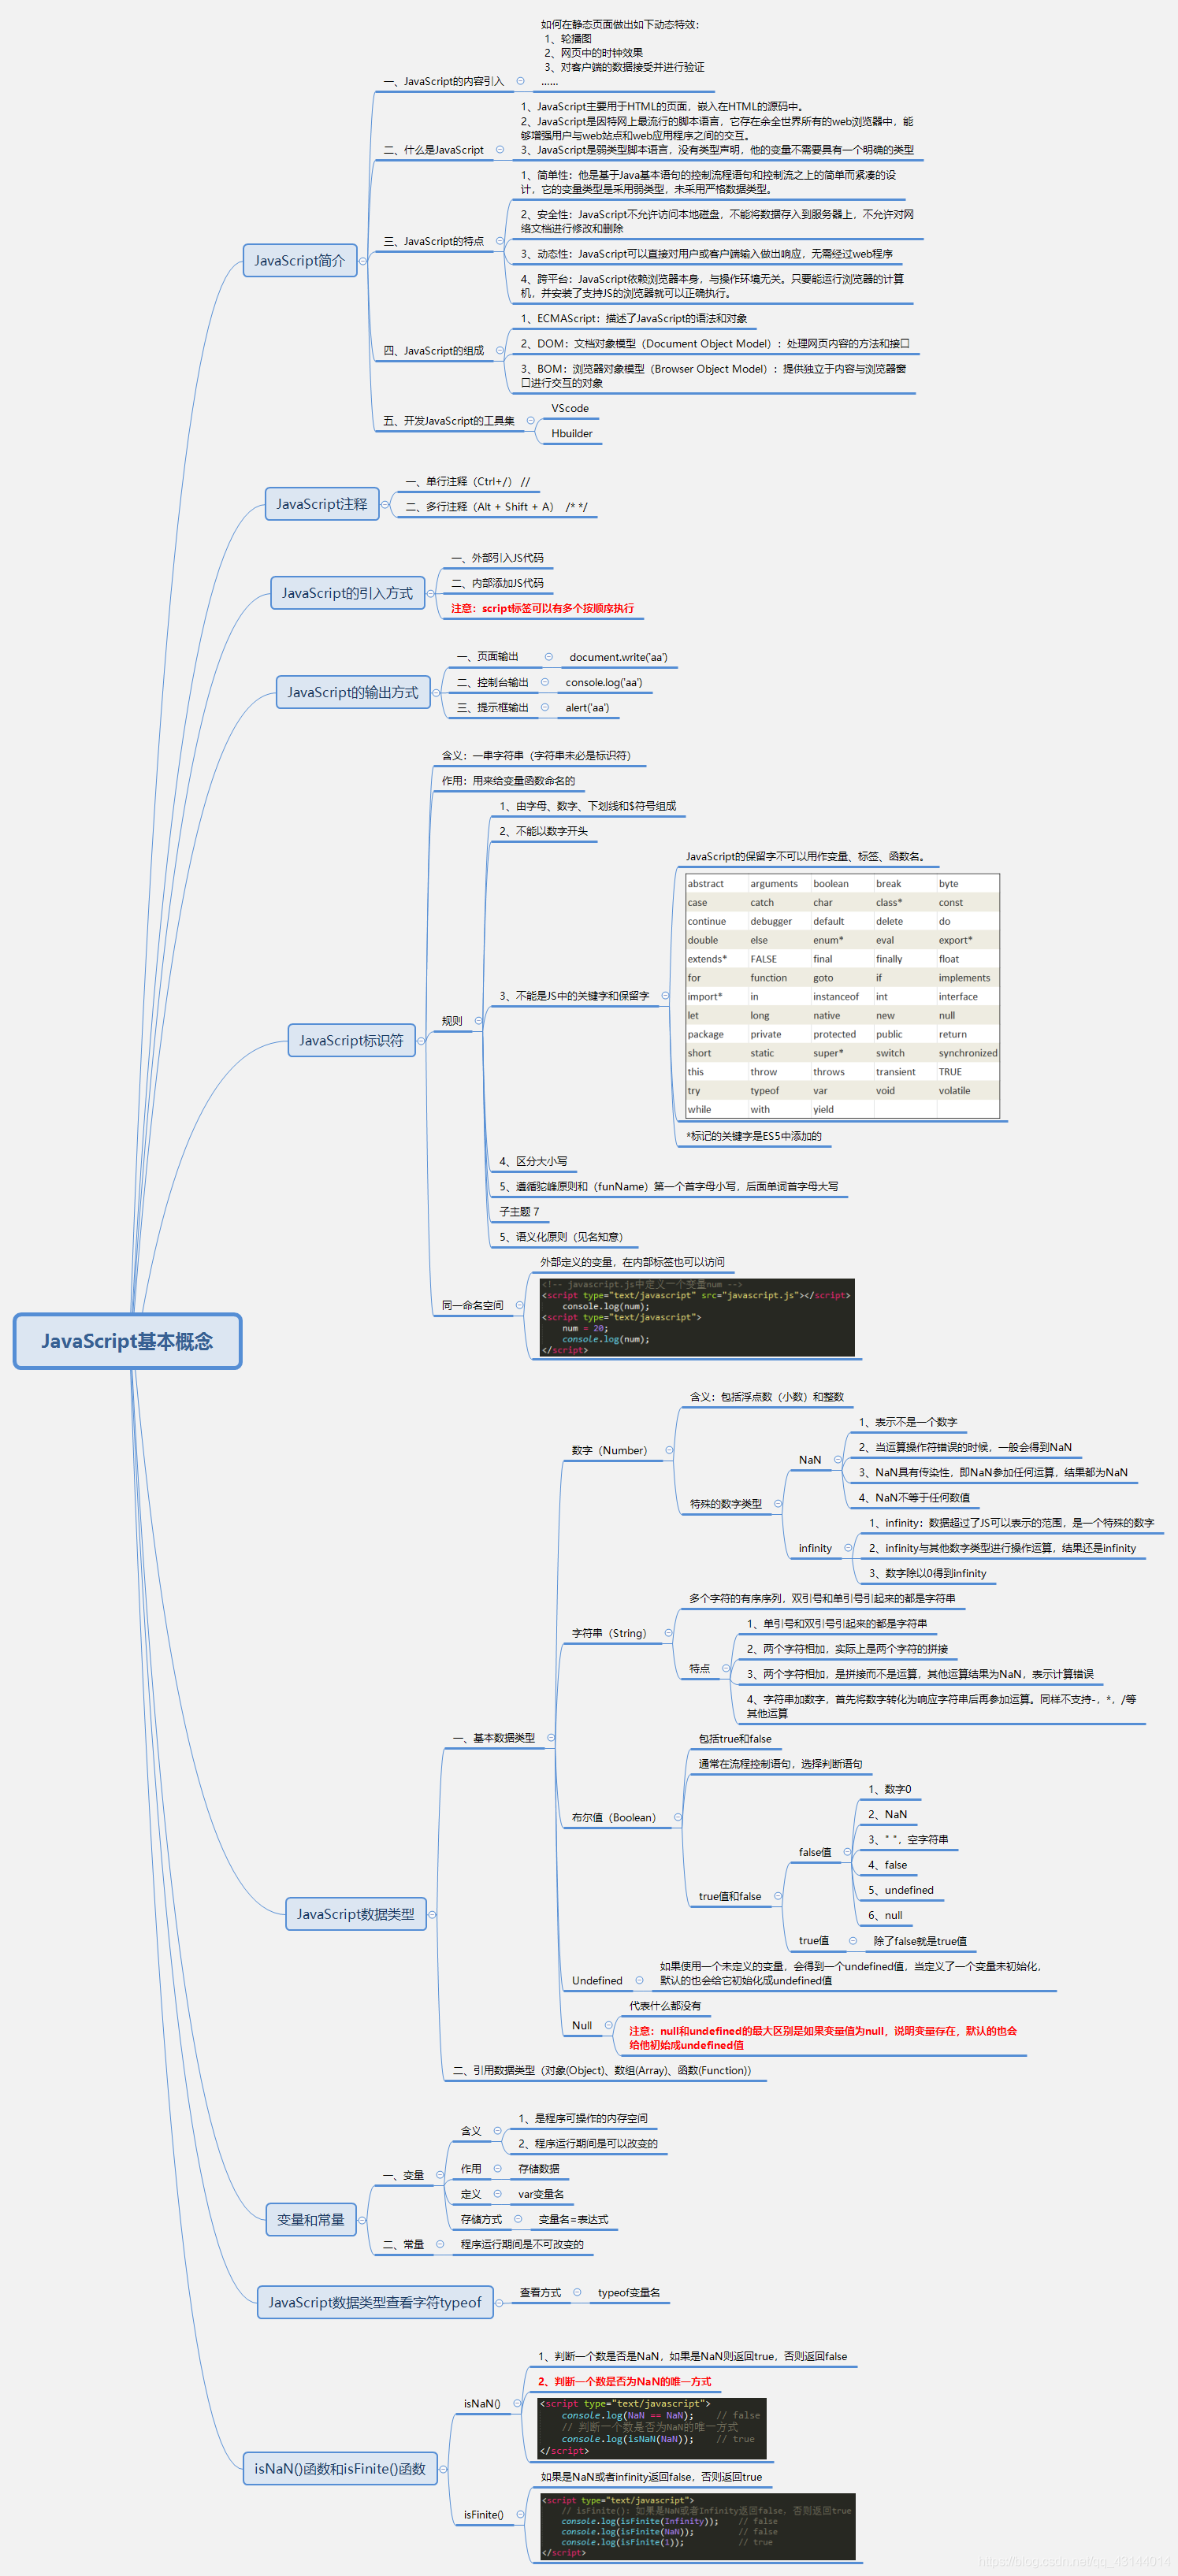Click the alert('aa') node
The width and height of the screenshot is (1178, 2576).
(587, 707)
